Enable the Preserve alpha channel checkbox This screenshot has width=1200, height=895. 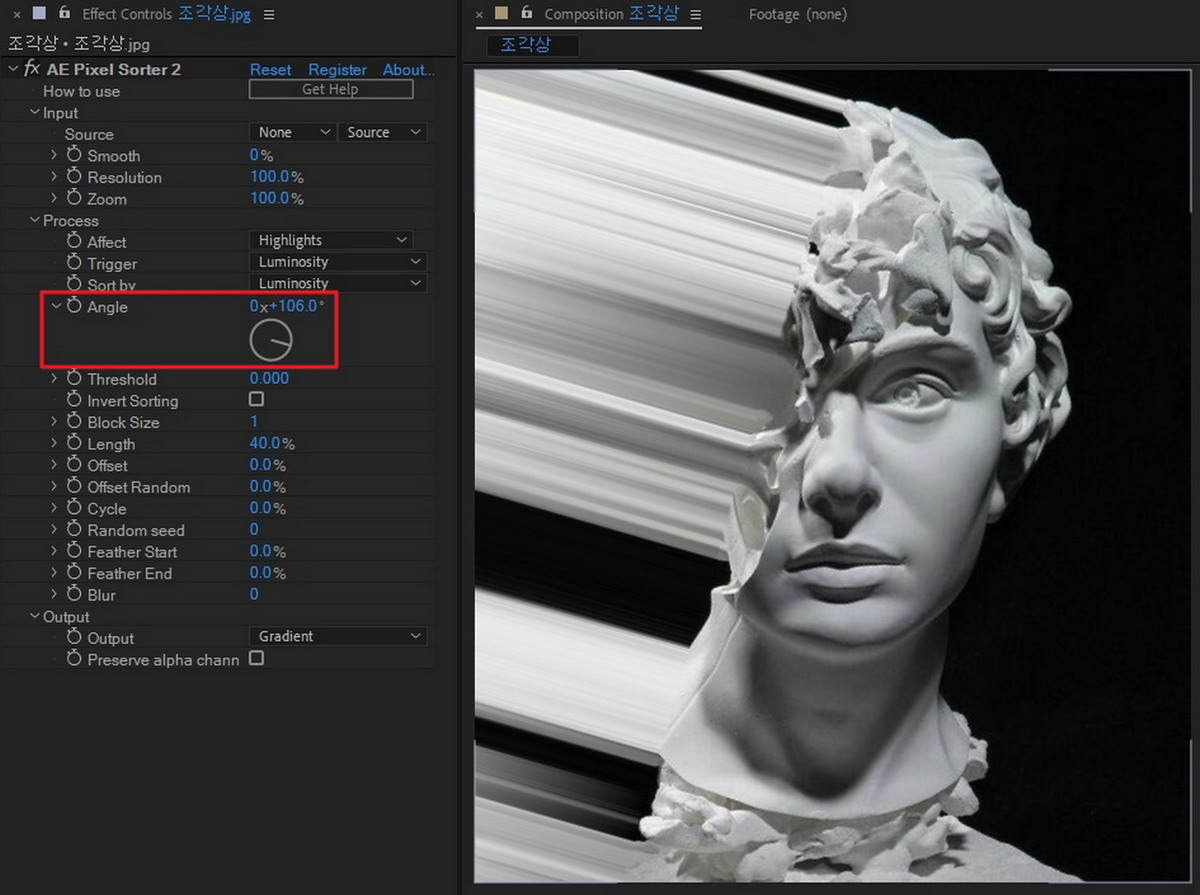(x=256, y=658)
